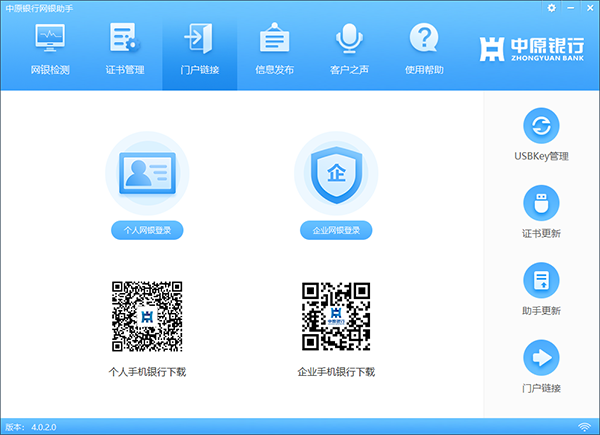Click 个人网银登录 button
The width and height of the screenshot is (600, 435).
pyautogui.click(x=147, y=230)
